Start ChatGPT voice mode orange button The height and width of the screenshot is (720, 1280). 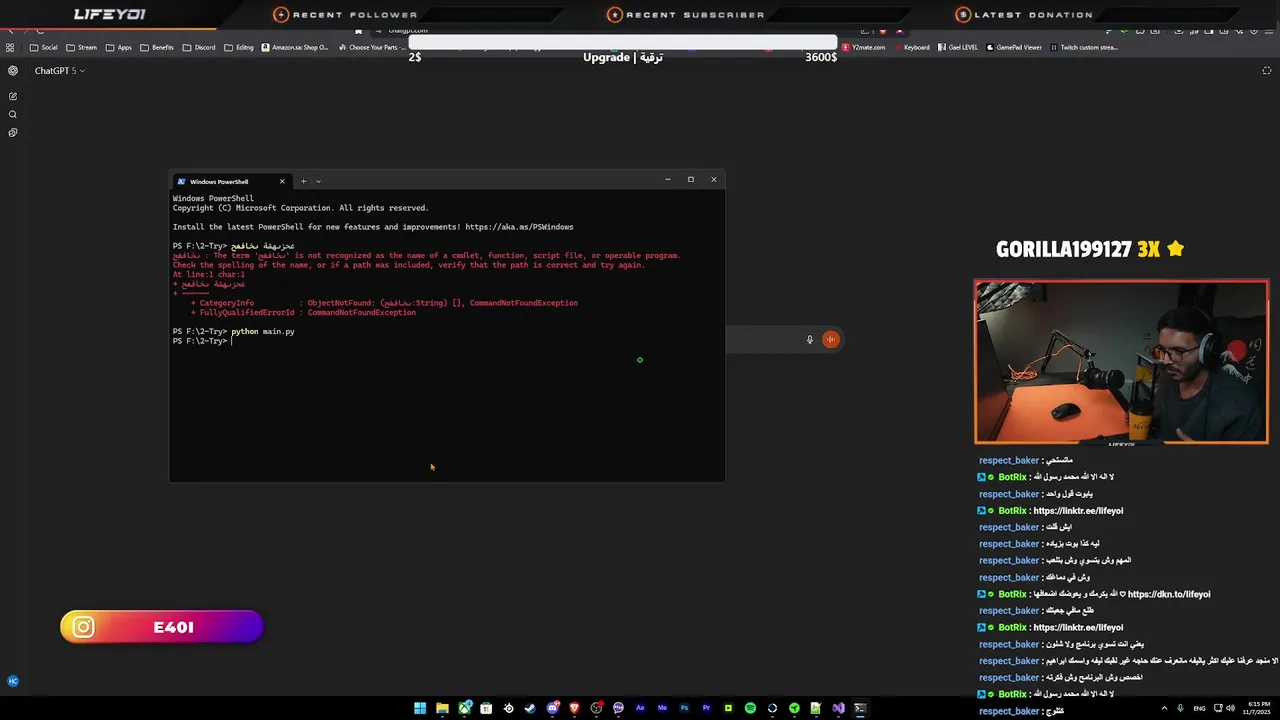(x=830, y=339)
